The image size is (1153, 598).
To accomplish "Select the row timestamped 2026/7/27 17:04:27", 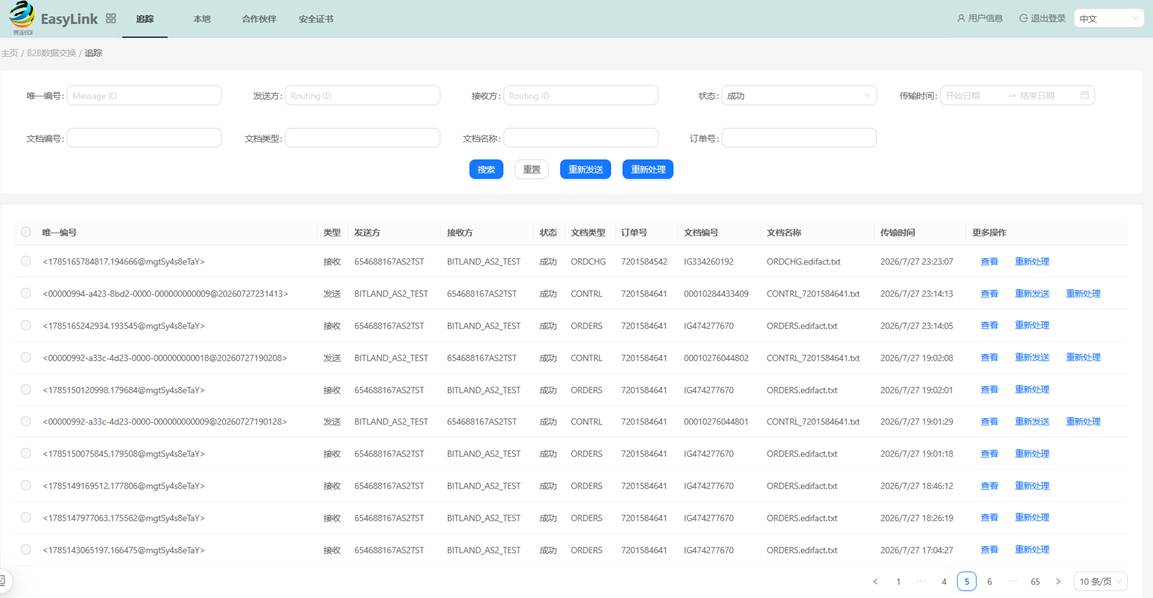I will [26, 549].
